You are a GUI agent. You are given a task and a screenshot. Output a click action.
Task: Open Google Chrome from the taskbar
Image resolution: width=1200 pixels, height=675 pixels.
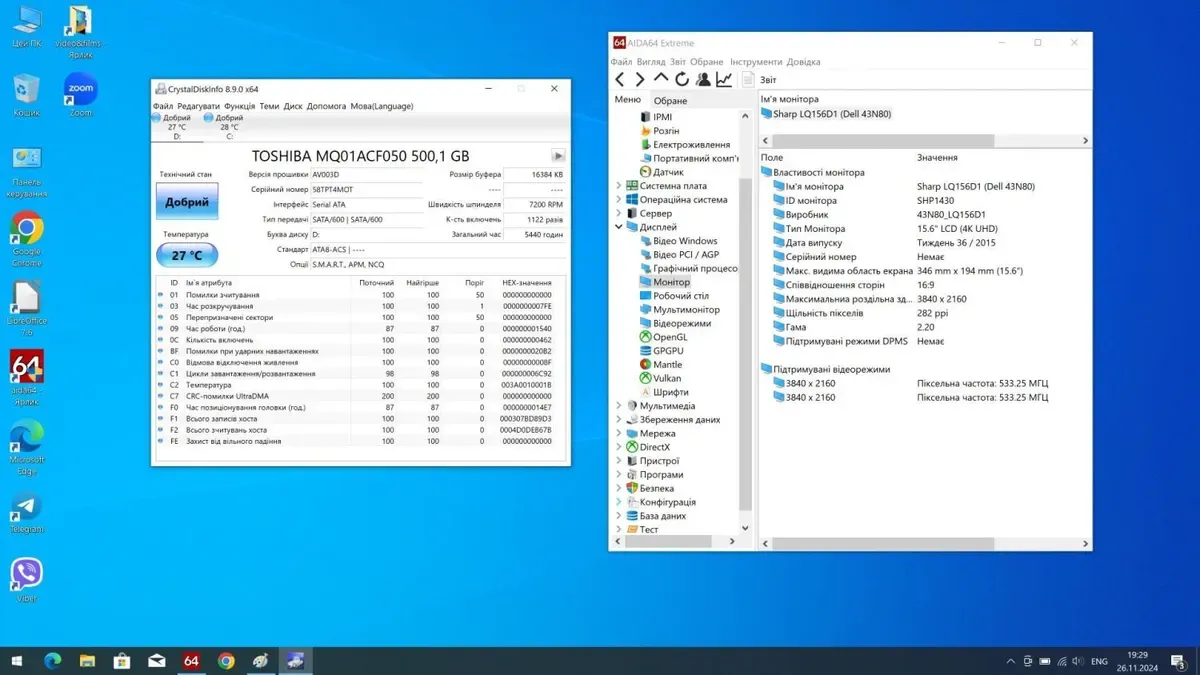point(226,661)
